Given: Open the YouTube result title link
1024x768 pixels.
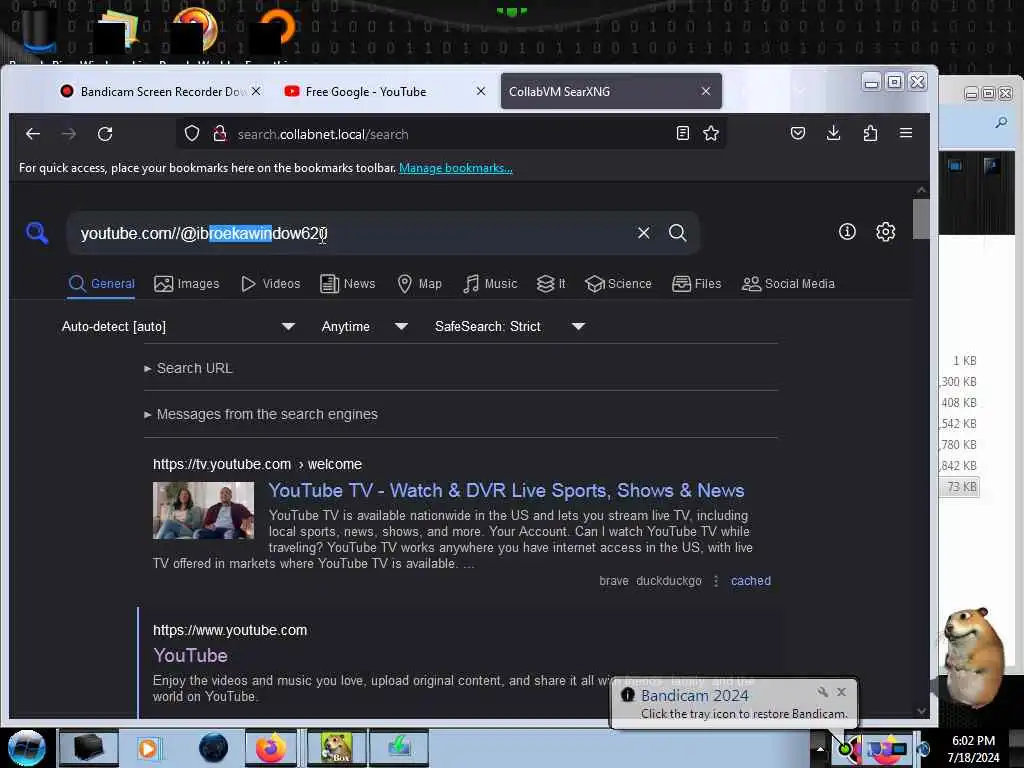Looking at the screenshot, I should (190, 656).
